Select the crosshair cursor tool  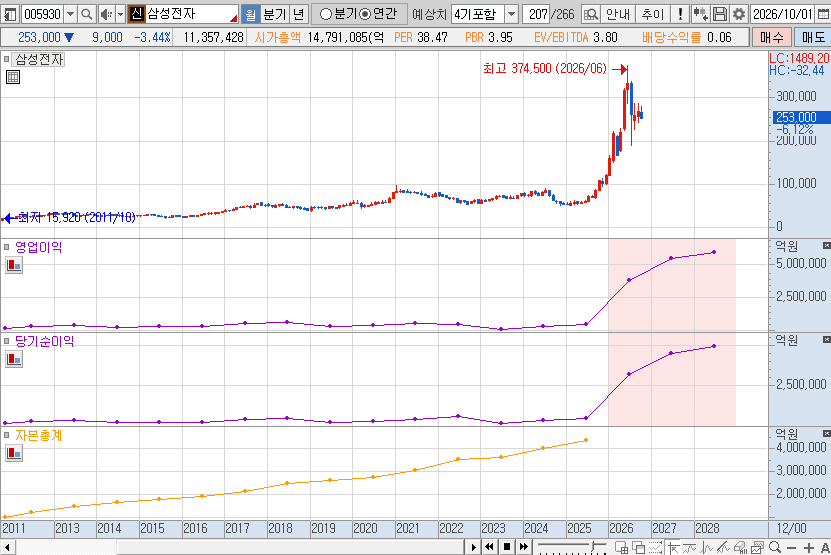(674, 547)
